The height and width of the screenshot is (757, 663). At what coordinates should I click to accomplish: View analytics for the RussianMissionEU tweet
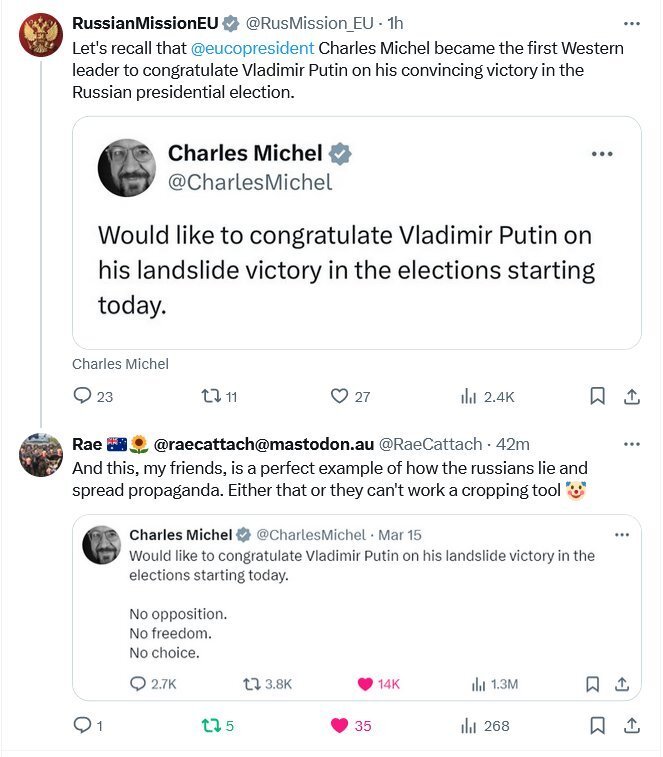[468, 396]
